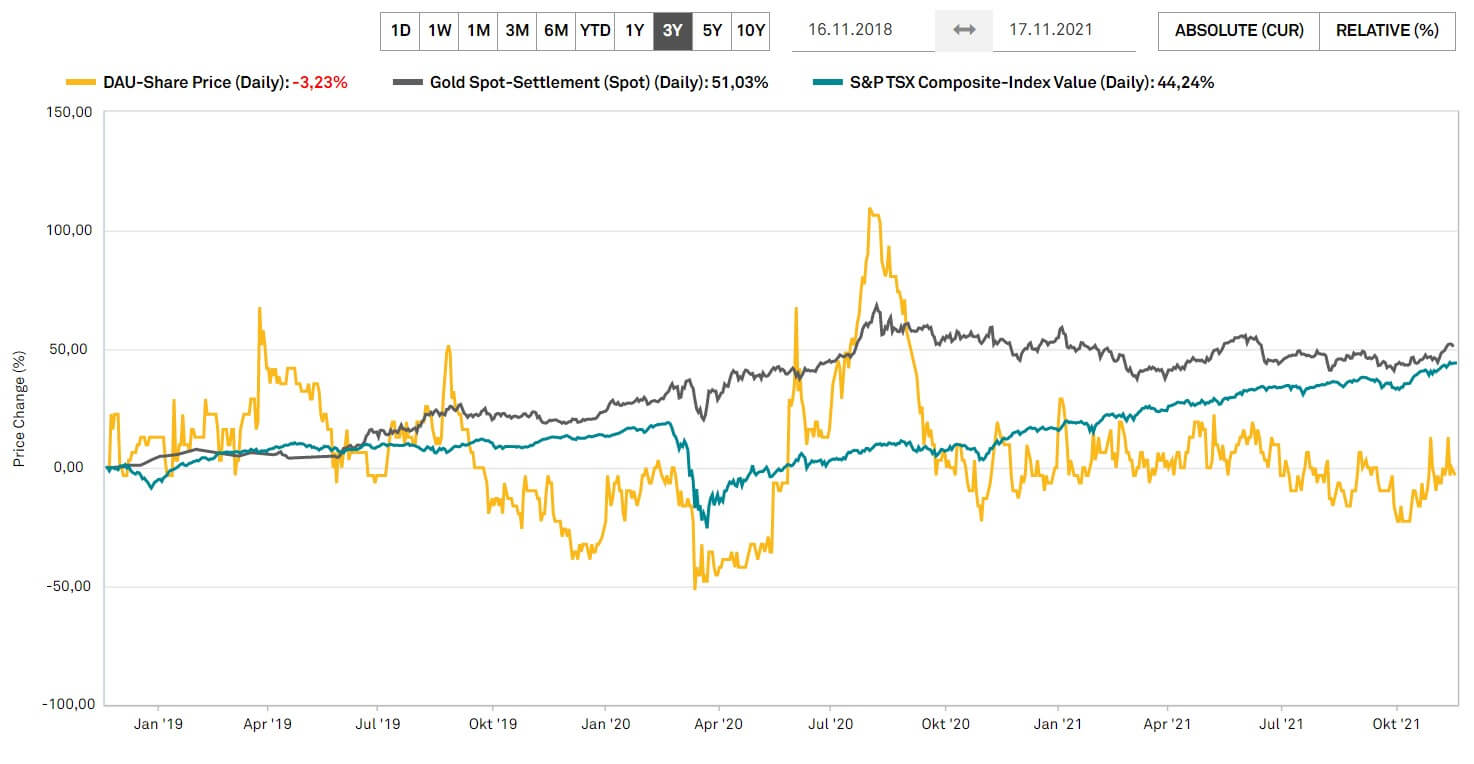Expand chart to 5Y range

click(712, 30)
